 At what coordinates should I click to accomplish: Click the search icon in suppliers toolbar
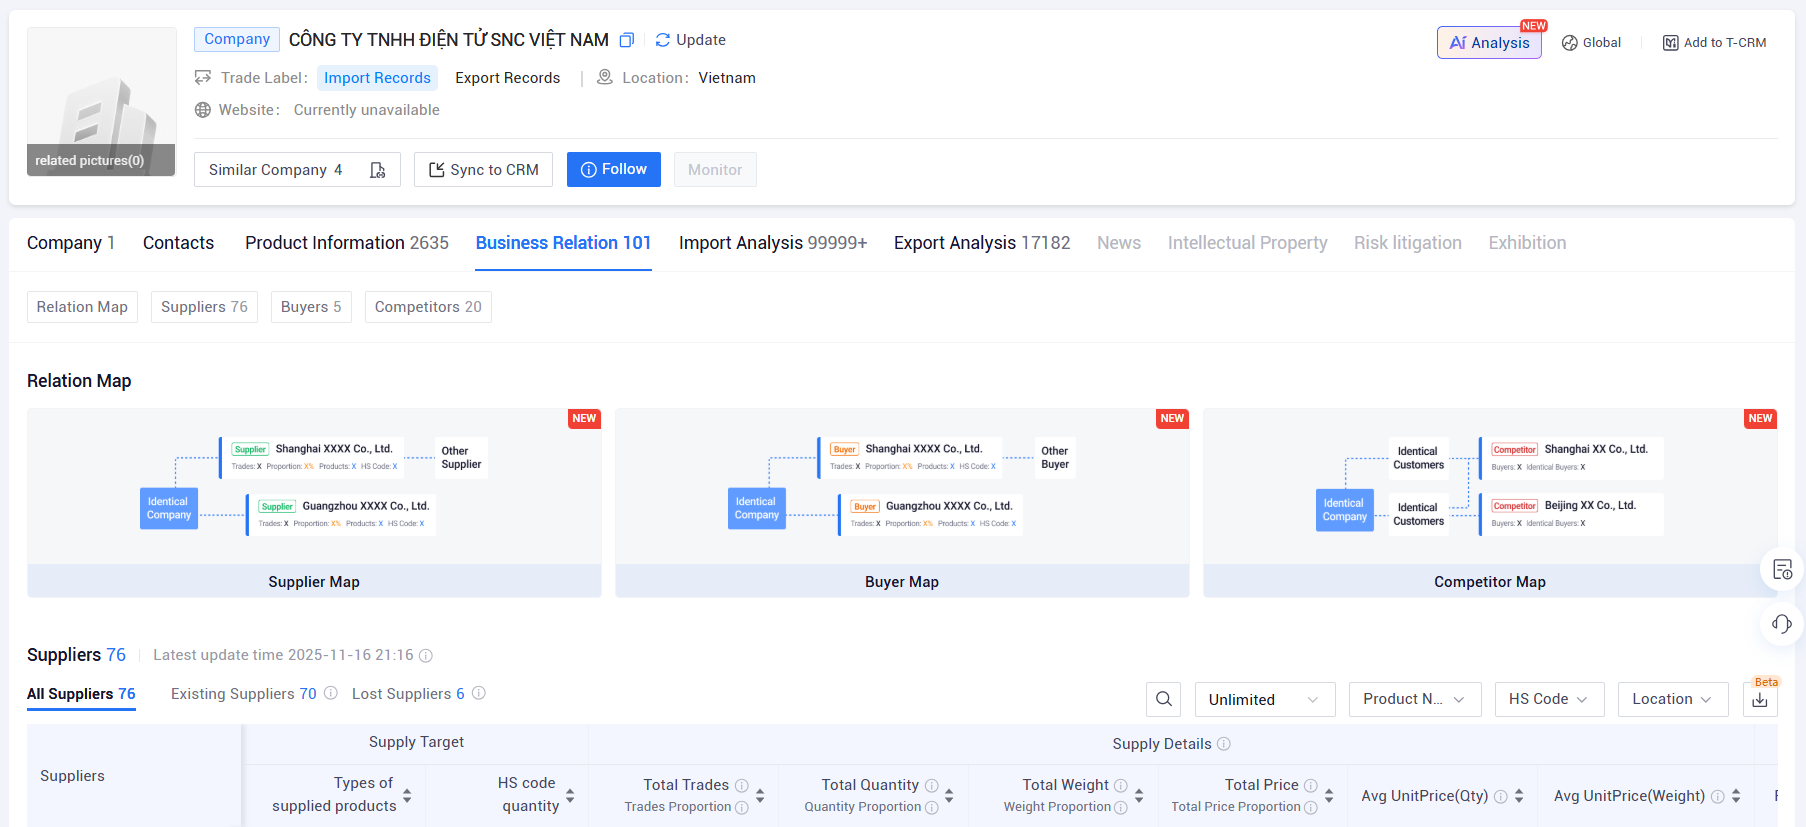[x=1164, y=699]
